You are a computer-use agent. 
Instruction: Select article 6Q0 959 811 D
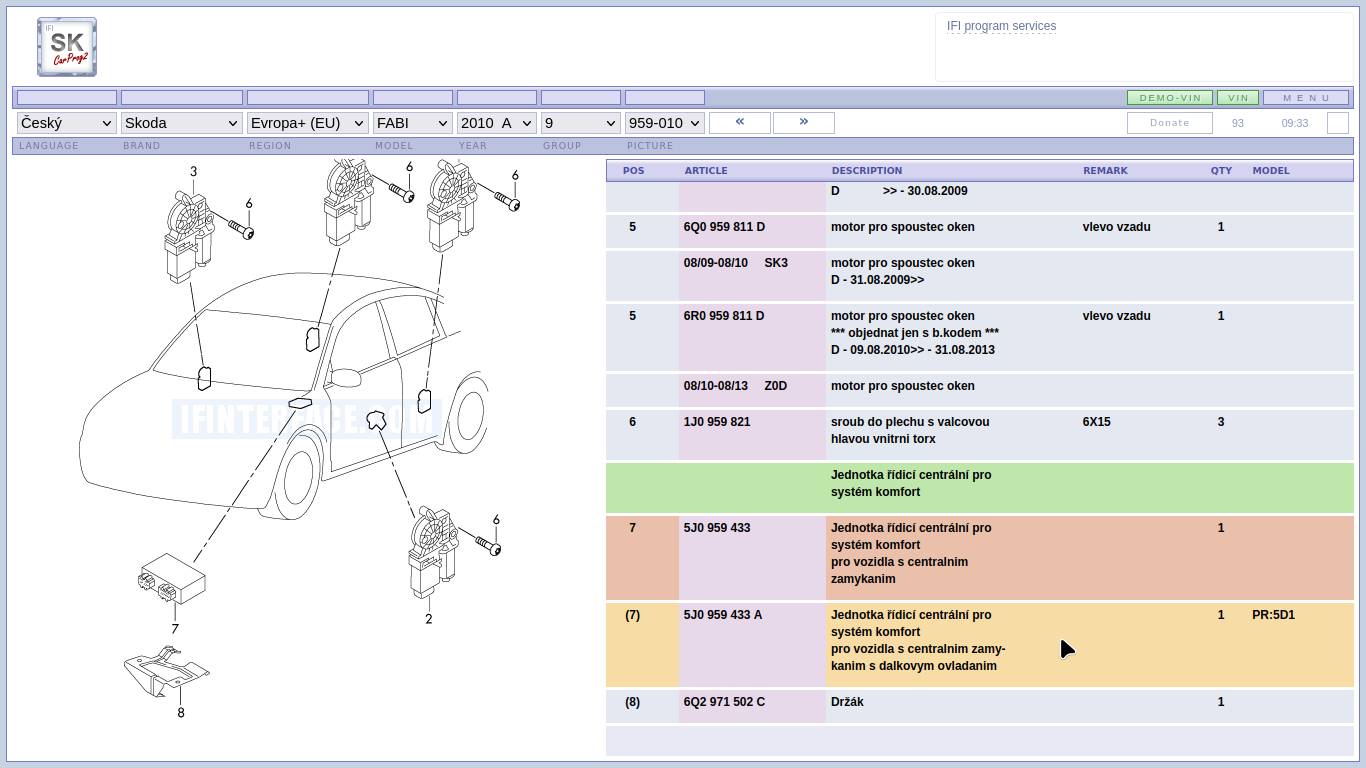(x=724, y=227)
